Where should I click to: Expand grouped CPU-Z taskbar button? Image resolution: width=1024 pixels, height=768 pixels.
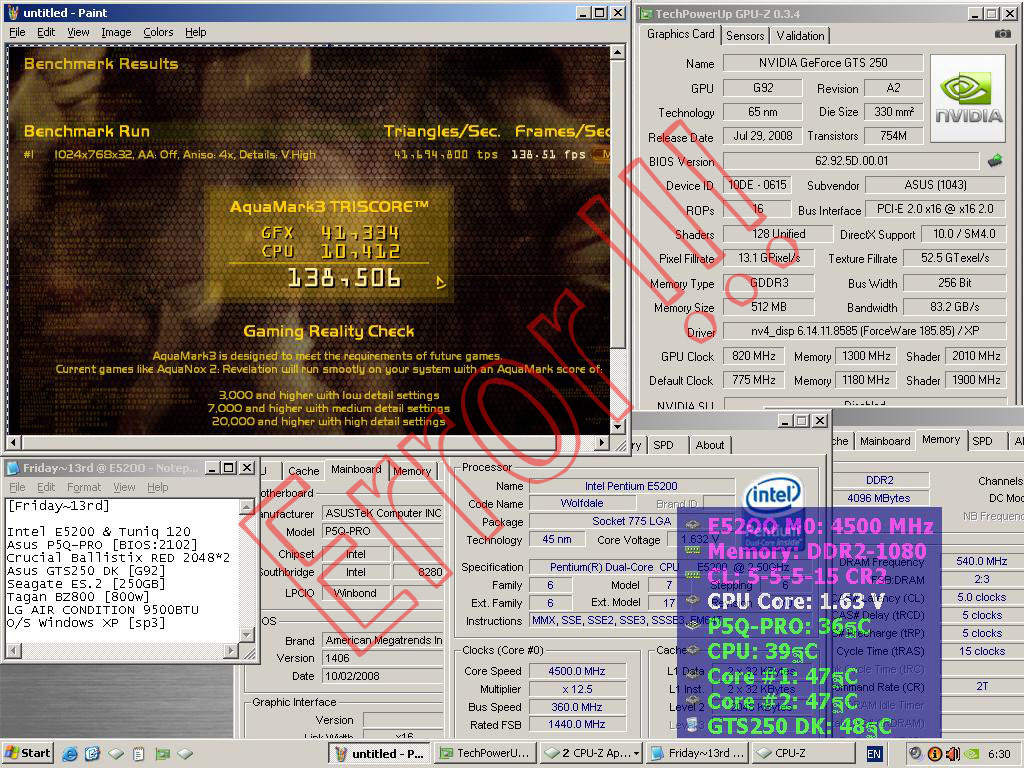pos(591,753)
